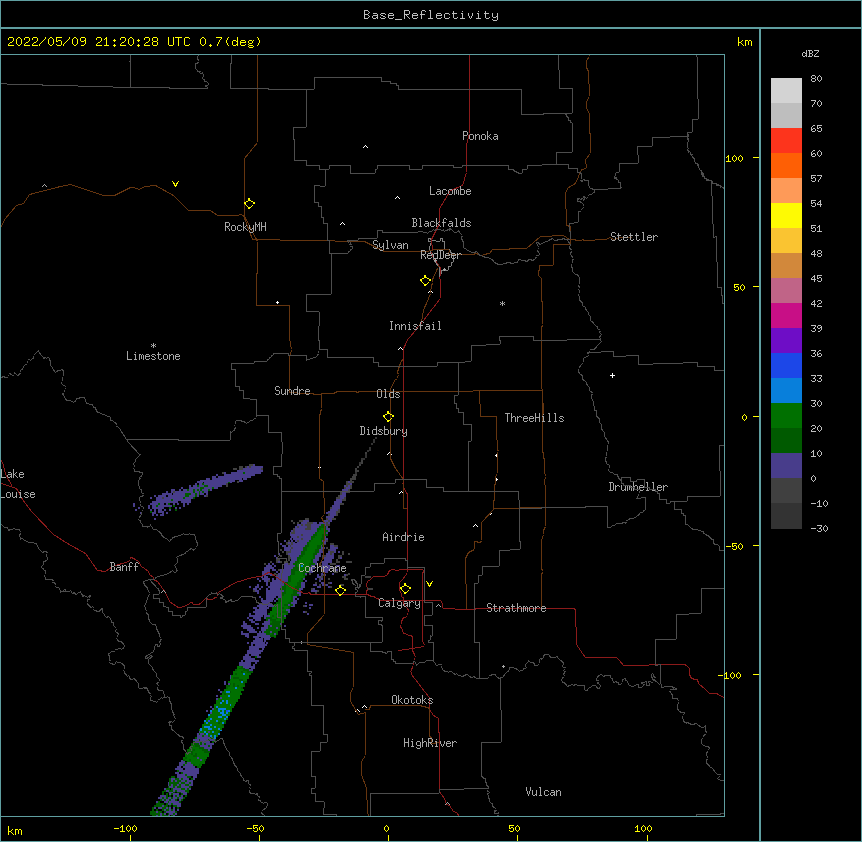The image size is (862, 842).
Task: Click the dBZ legend heading
Action: [x=810, y=54]
